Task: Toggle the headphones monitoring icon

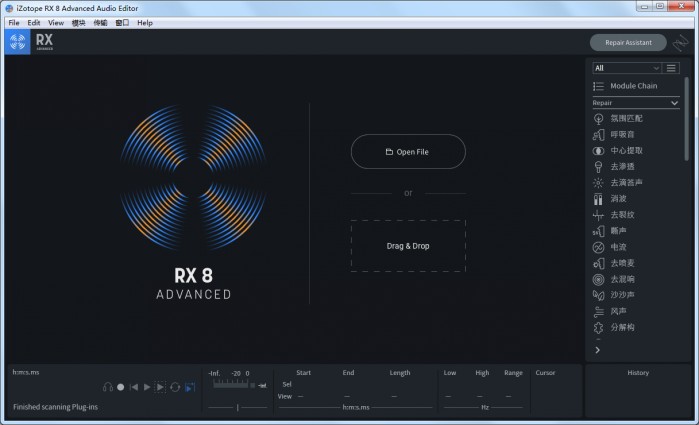Action: coord(107,387)
